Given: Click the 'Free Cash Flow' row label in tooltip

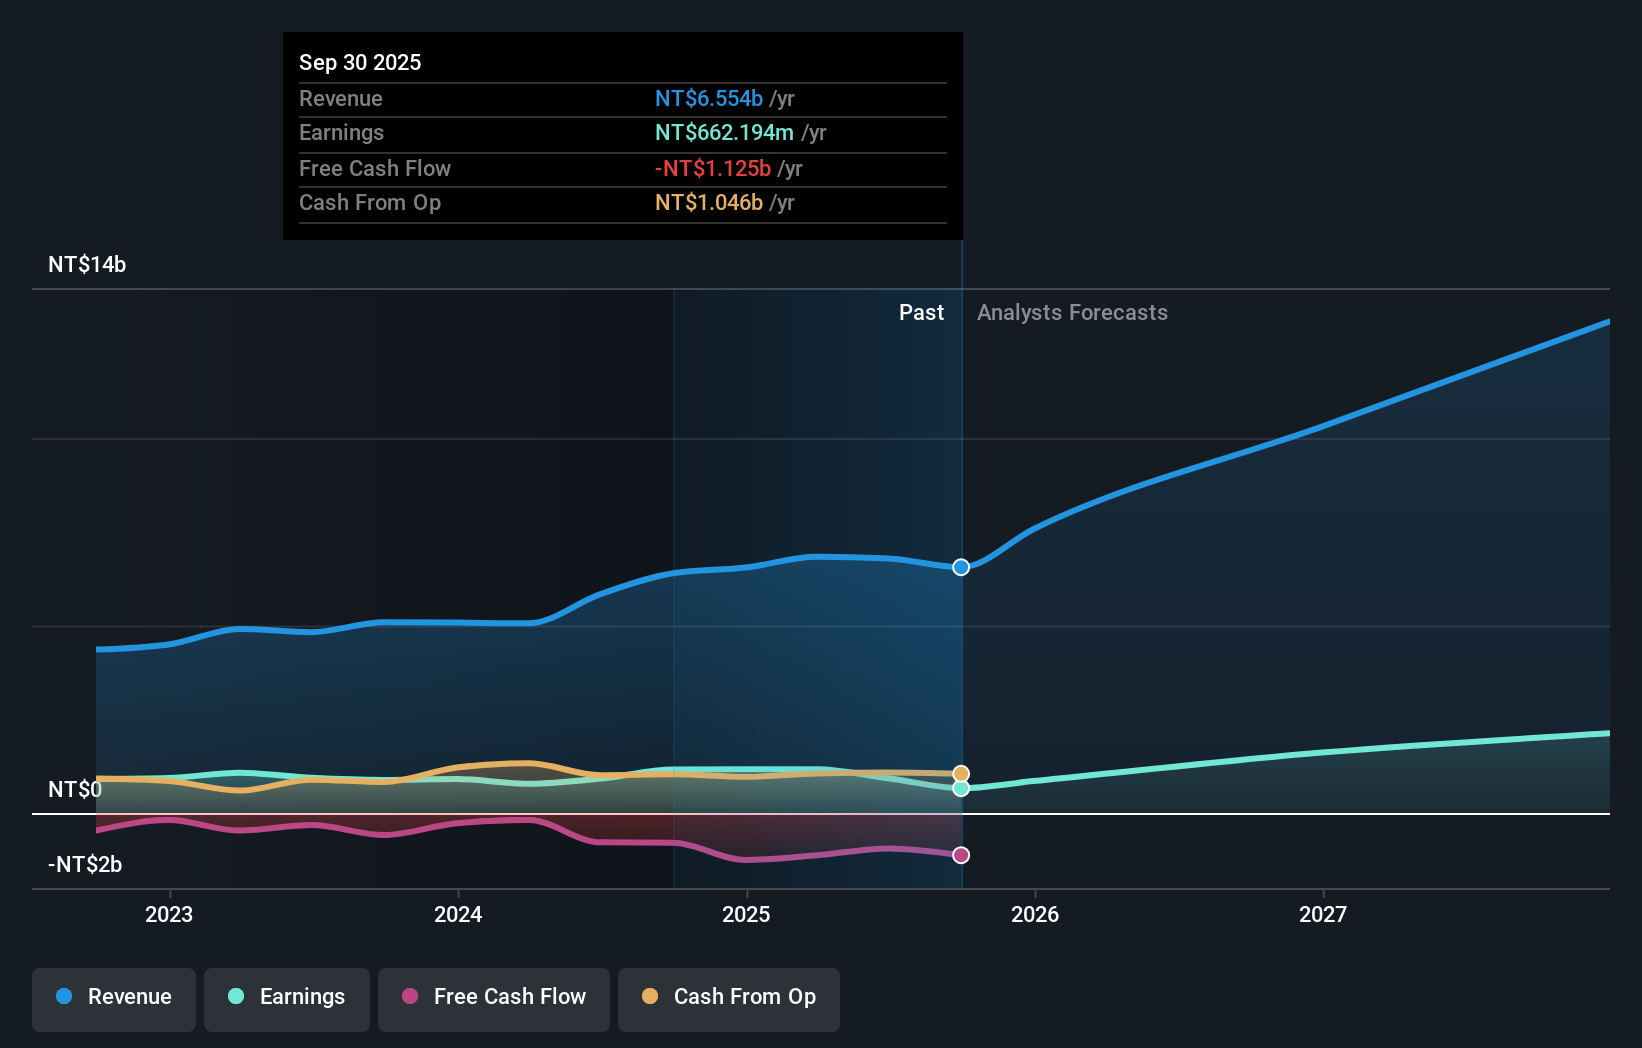Looking at the screenshot, I should (375, 169).
